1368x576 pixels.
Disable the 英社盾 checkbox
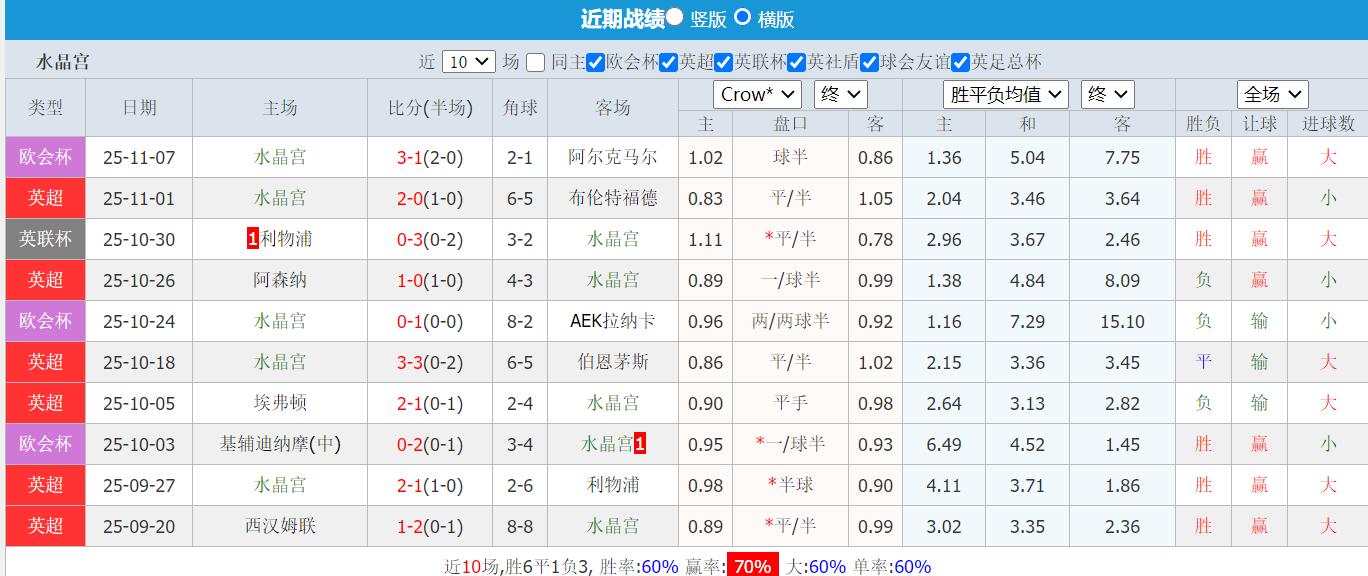tap(798, 61)
